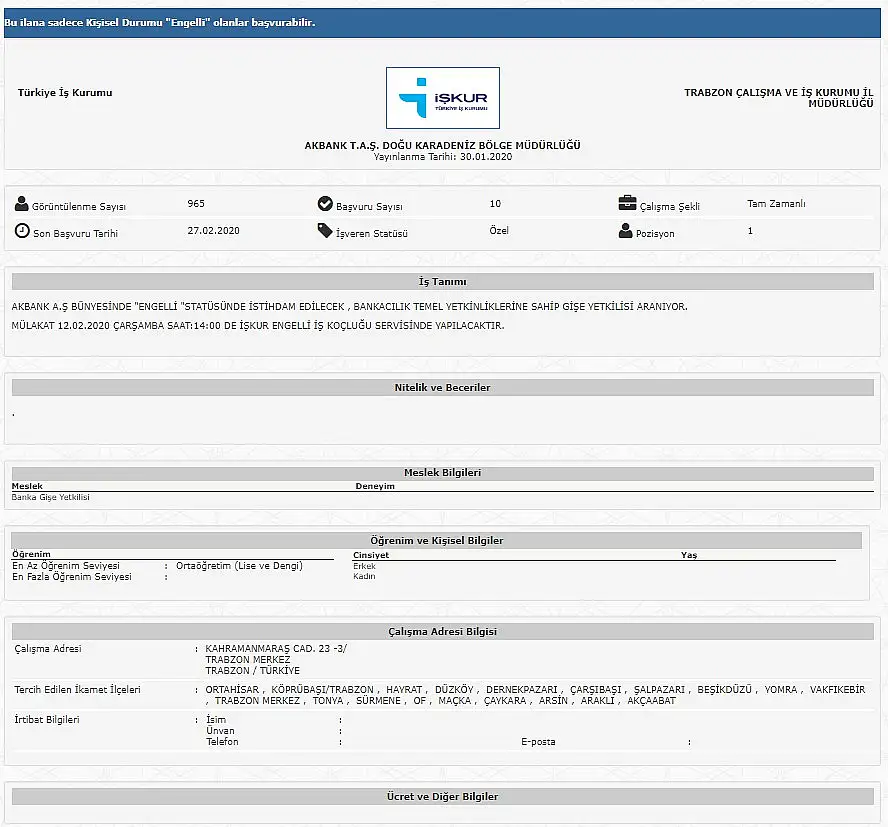Click the work type value 'Tam Zamanlı'

(776, 203)
